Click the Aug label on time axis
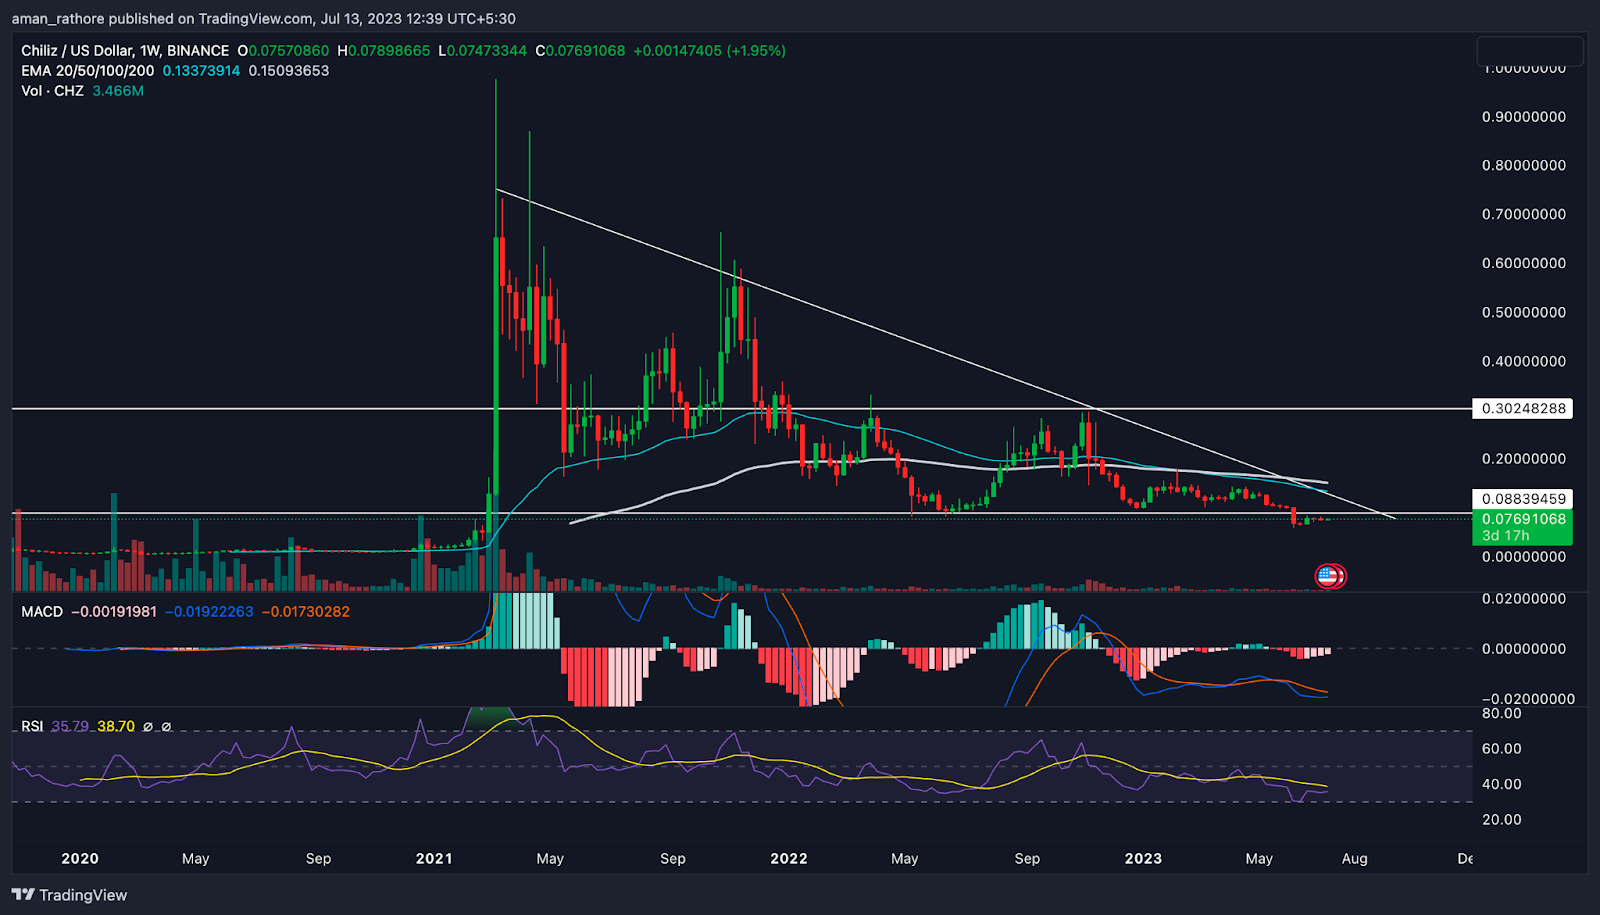The image size is (1600, 915). (1354, 858)
